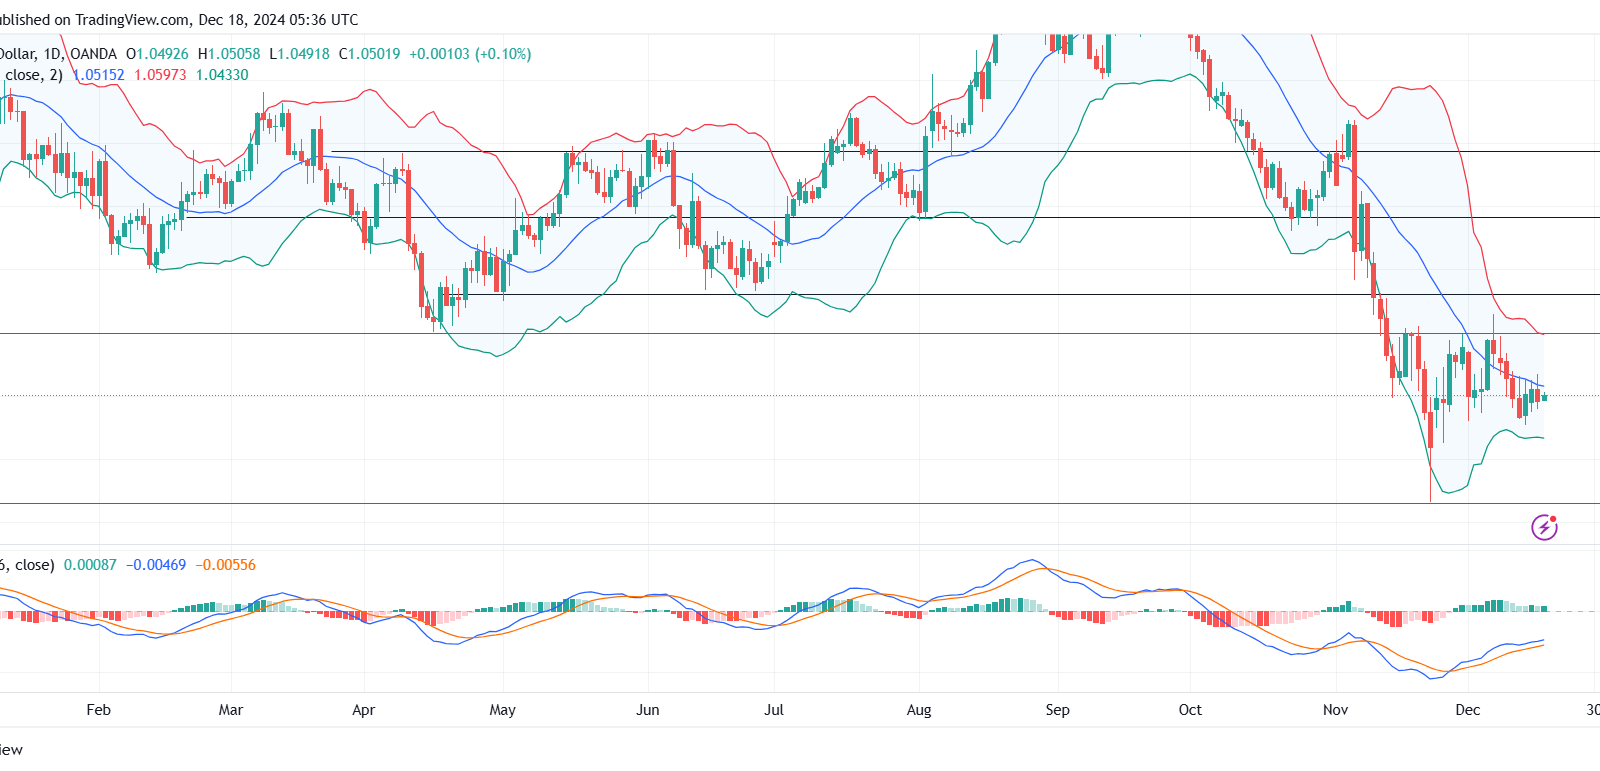Click the lower band value 1.04330
The width and height of the screenshot is (1600, 771).
(222, 75)
